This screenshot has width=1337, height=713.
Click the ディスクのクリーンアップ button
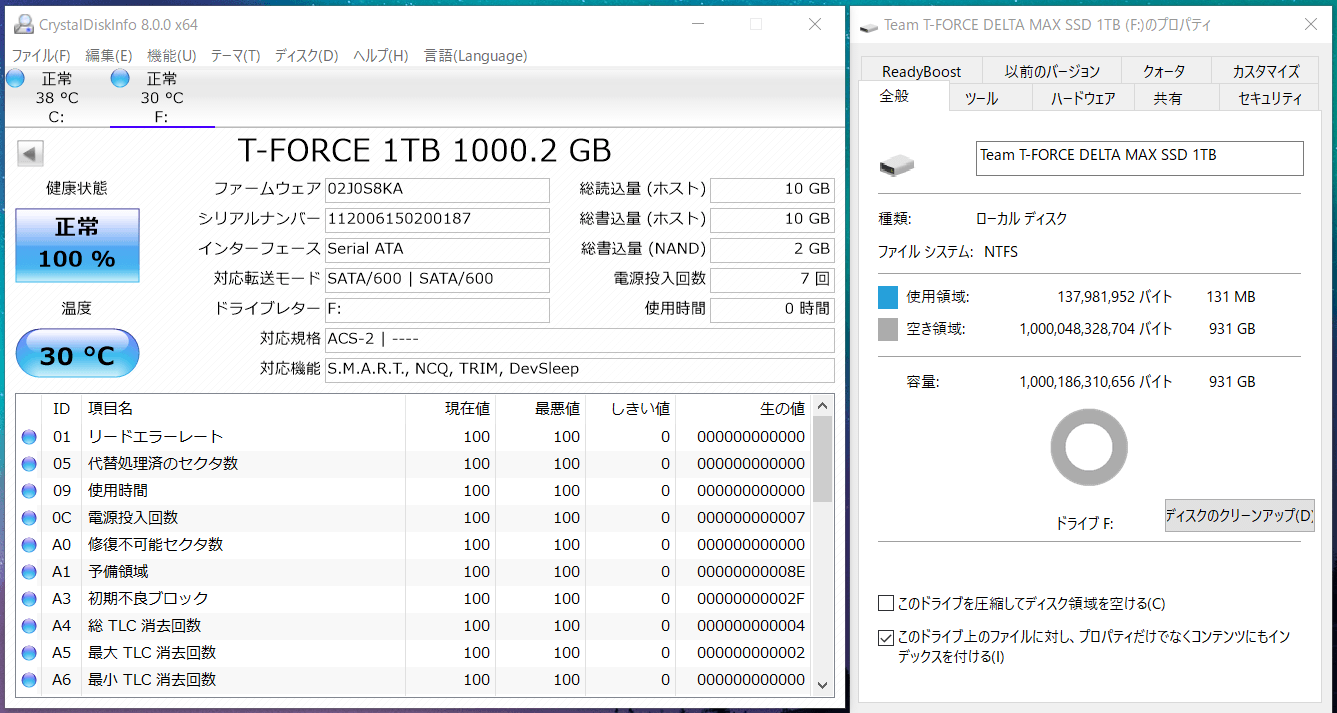coord(1239,516)
